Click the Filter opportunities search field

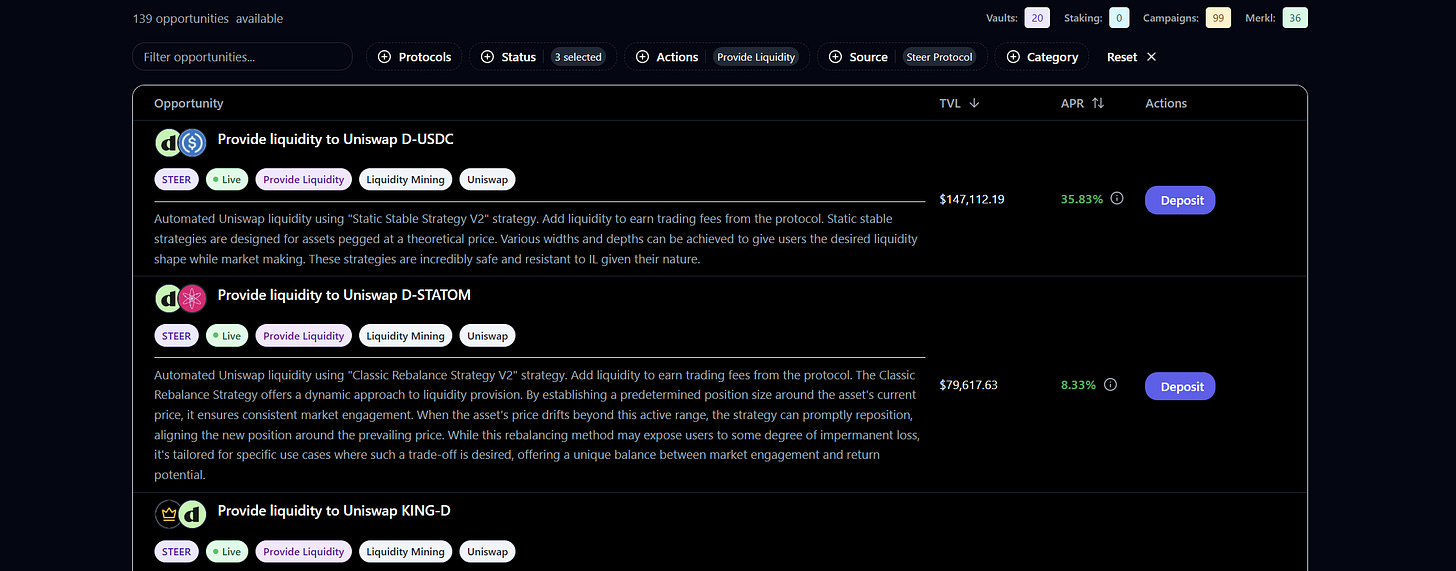[242, 57]
